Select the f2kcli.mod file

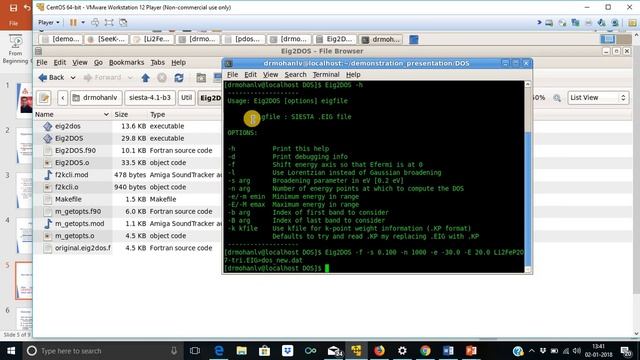point(71,175)
